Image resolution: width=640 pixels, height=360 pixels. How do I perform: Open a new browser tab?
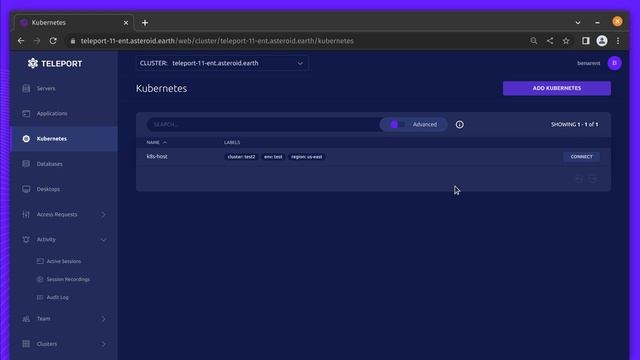coord(145,23)
